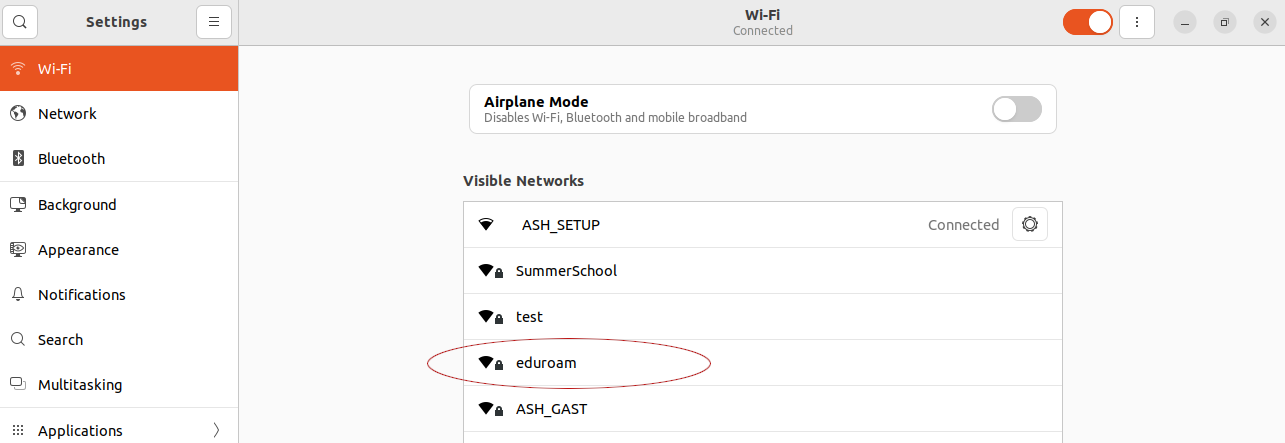Image resolution: width=1285 pixels, height=443 pixels.
Task: Click the Background monitor icon in sidebar
Action: click(18, 205)
